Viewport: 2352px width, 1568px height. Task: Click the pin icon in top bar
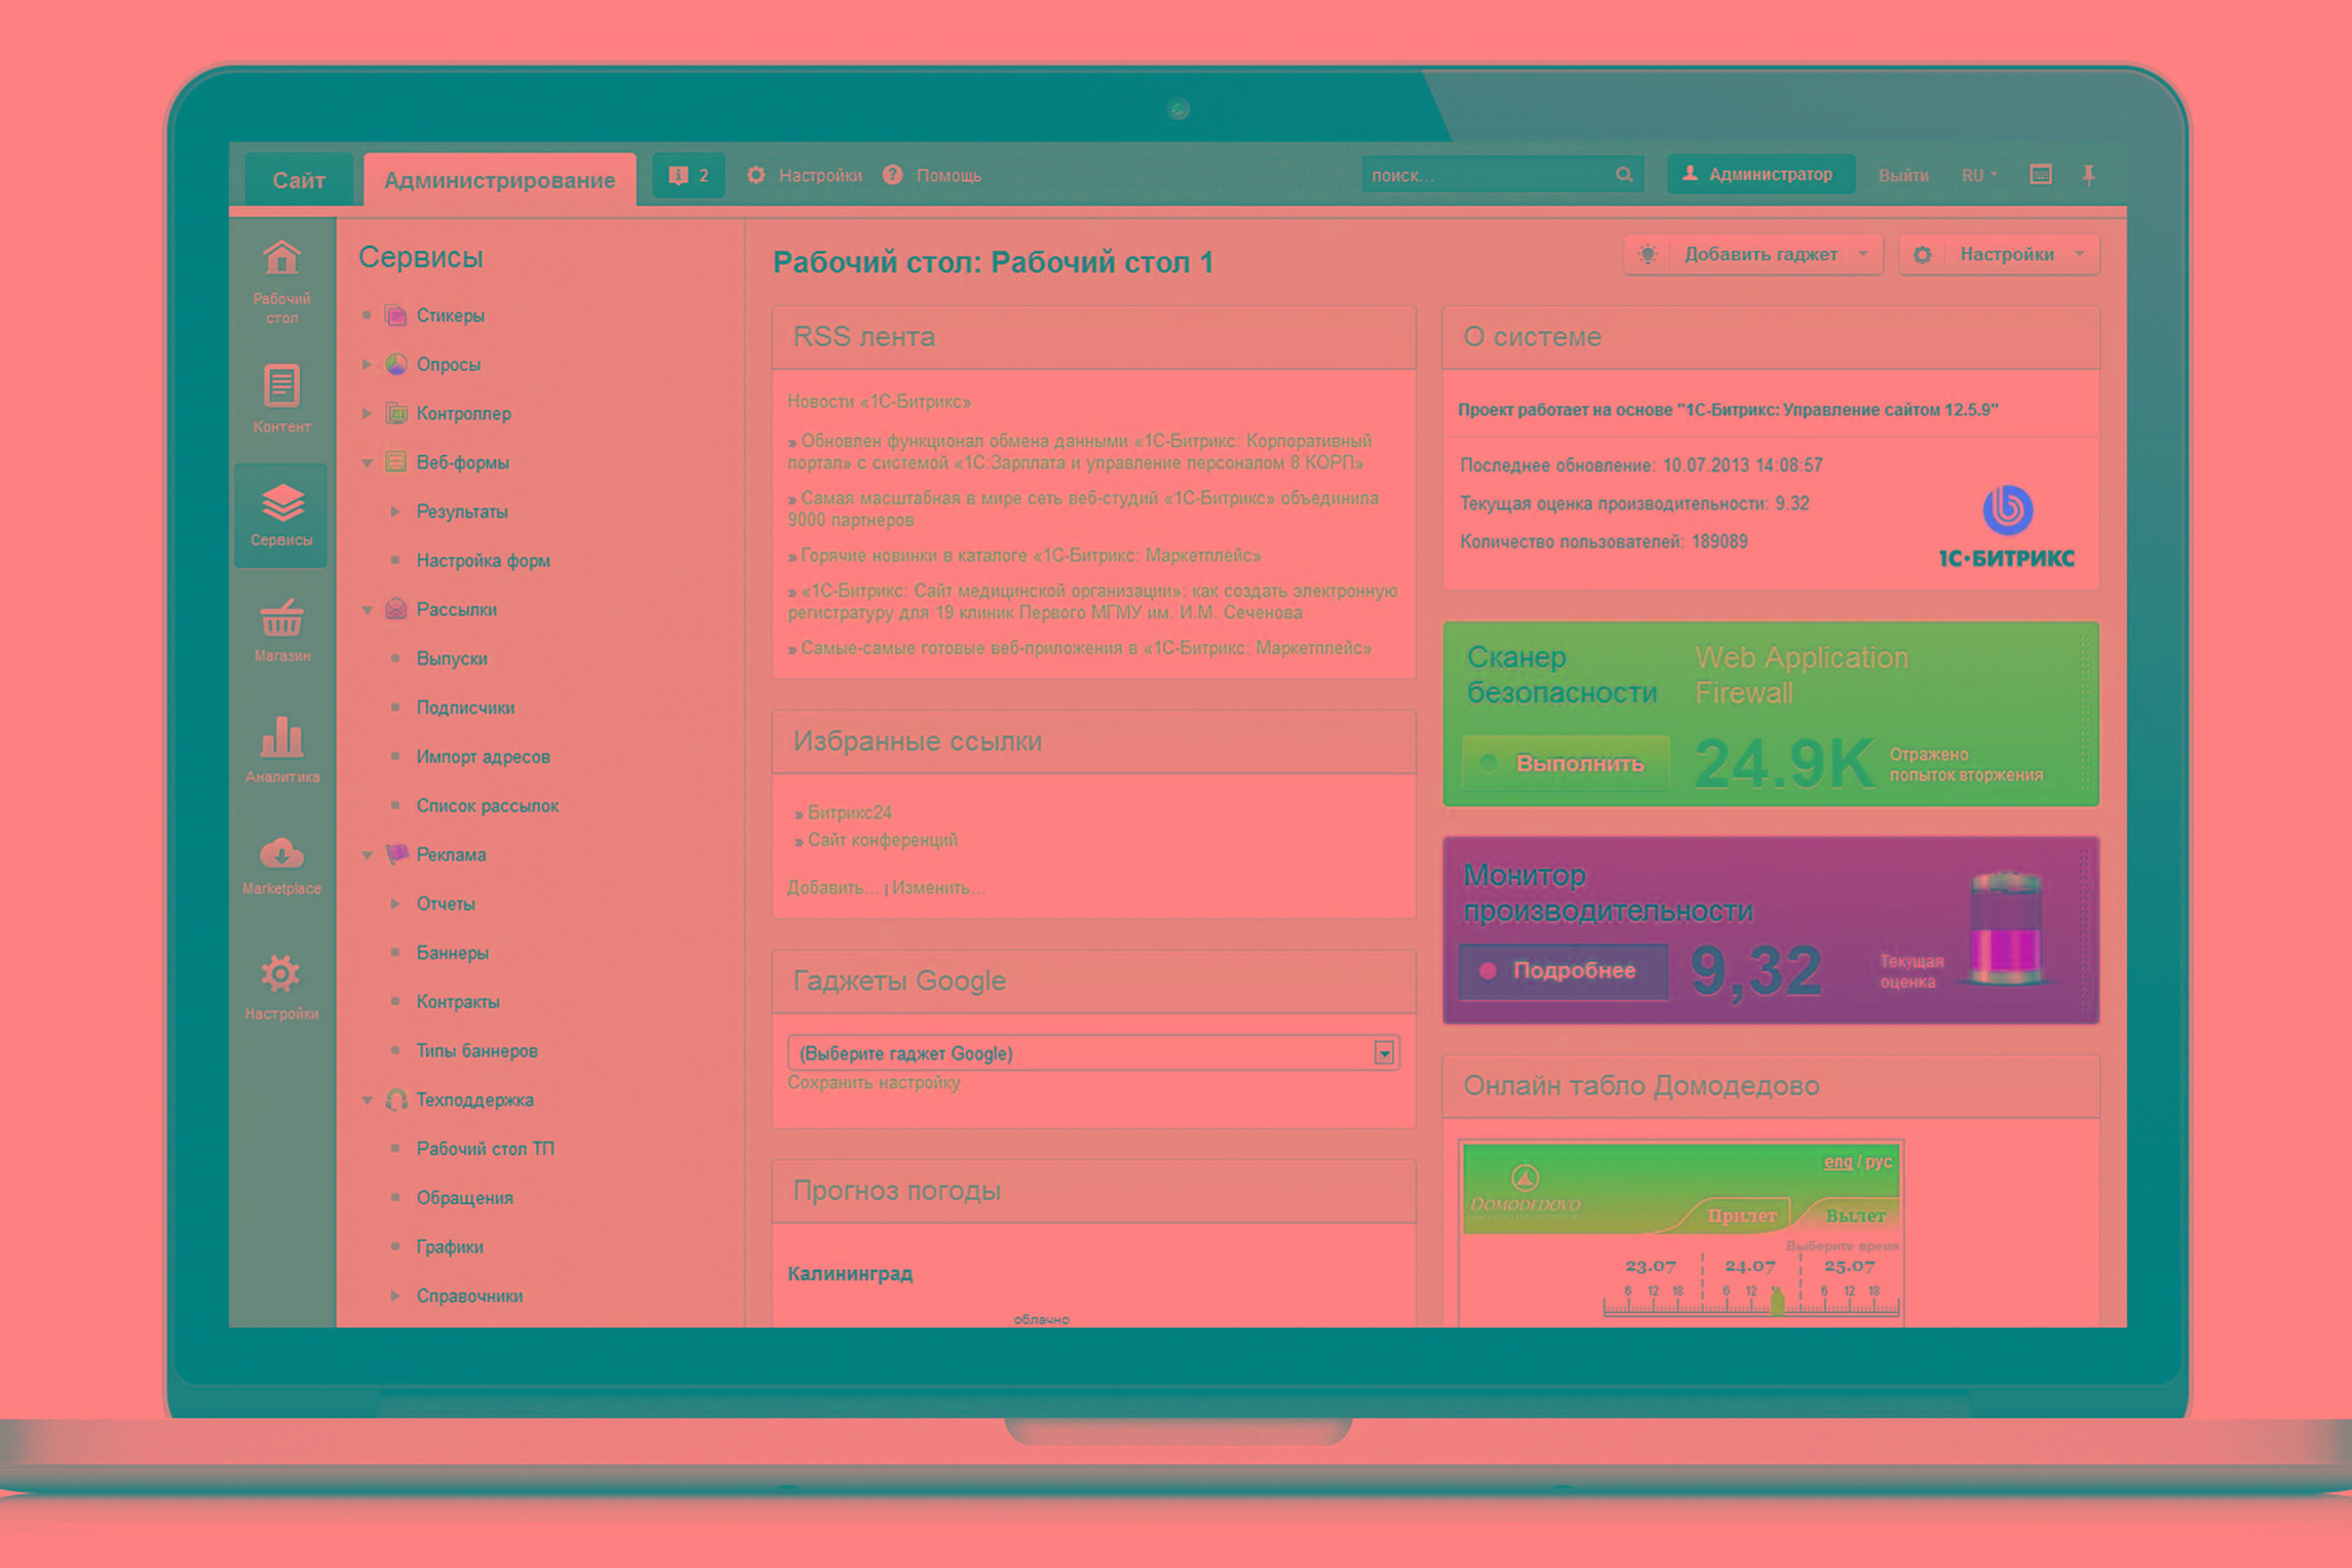[2088, 175]
